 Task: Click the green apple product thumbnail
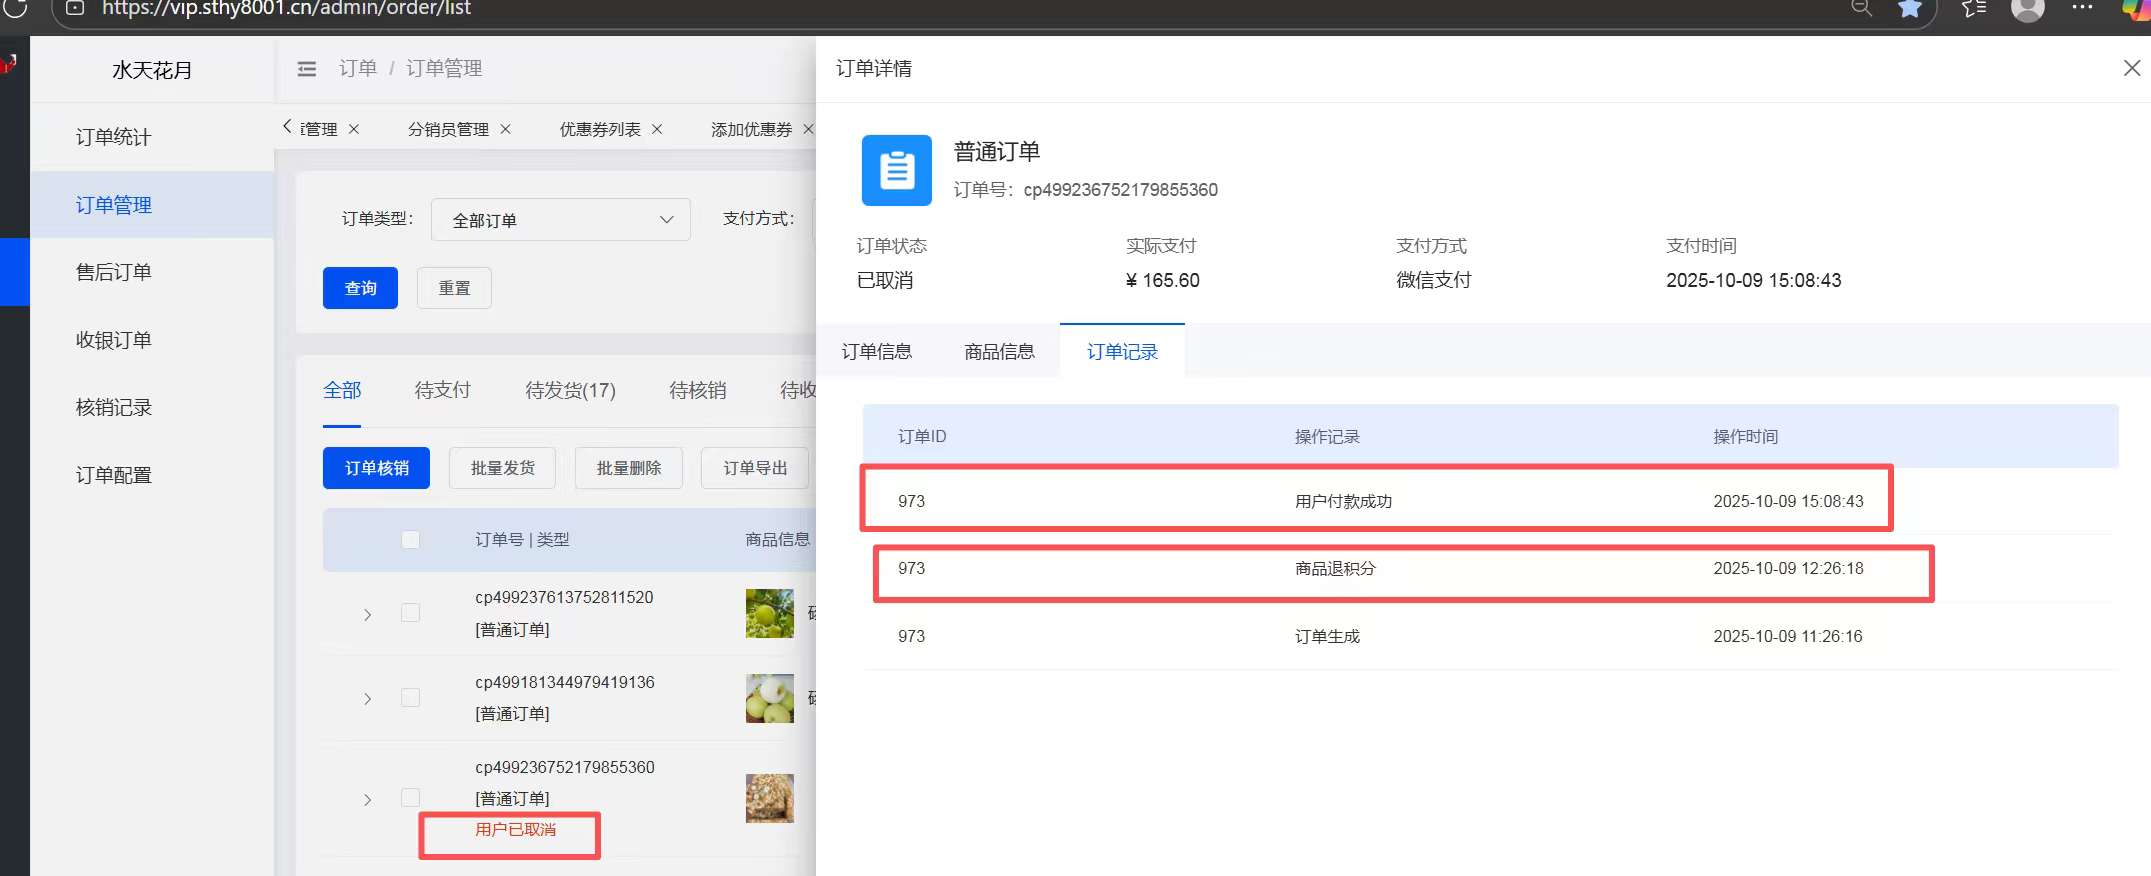coord(769,613)
